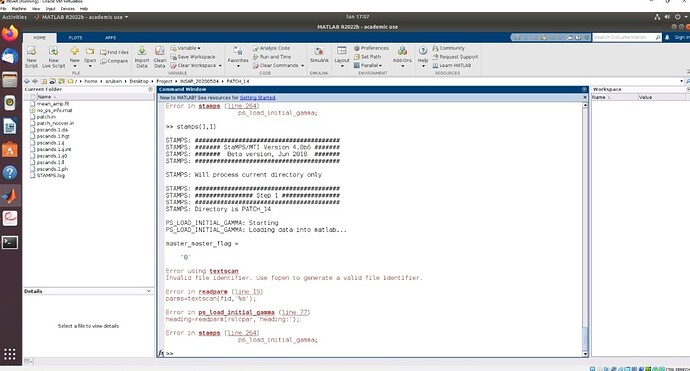The height and width of the screenshot is (371, 690).
Task: Select file STAMPS.log
Action: (x=51, y=176)
